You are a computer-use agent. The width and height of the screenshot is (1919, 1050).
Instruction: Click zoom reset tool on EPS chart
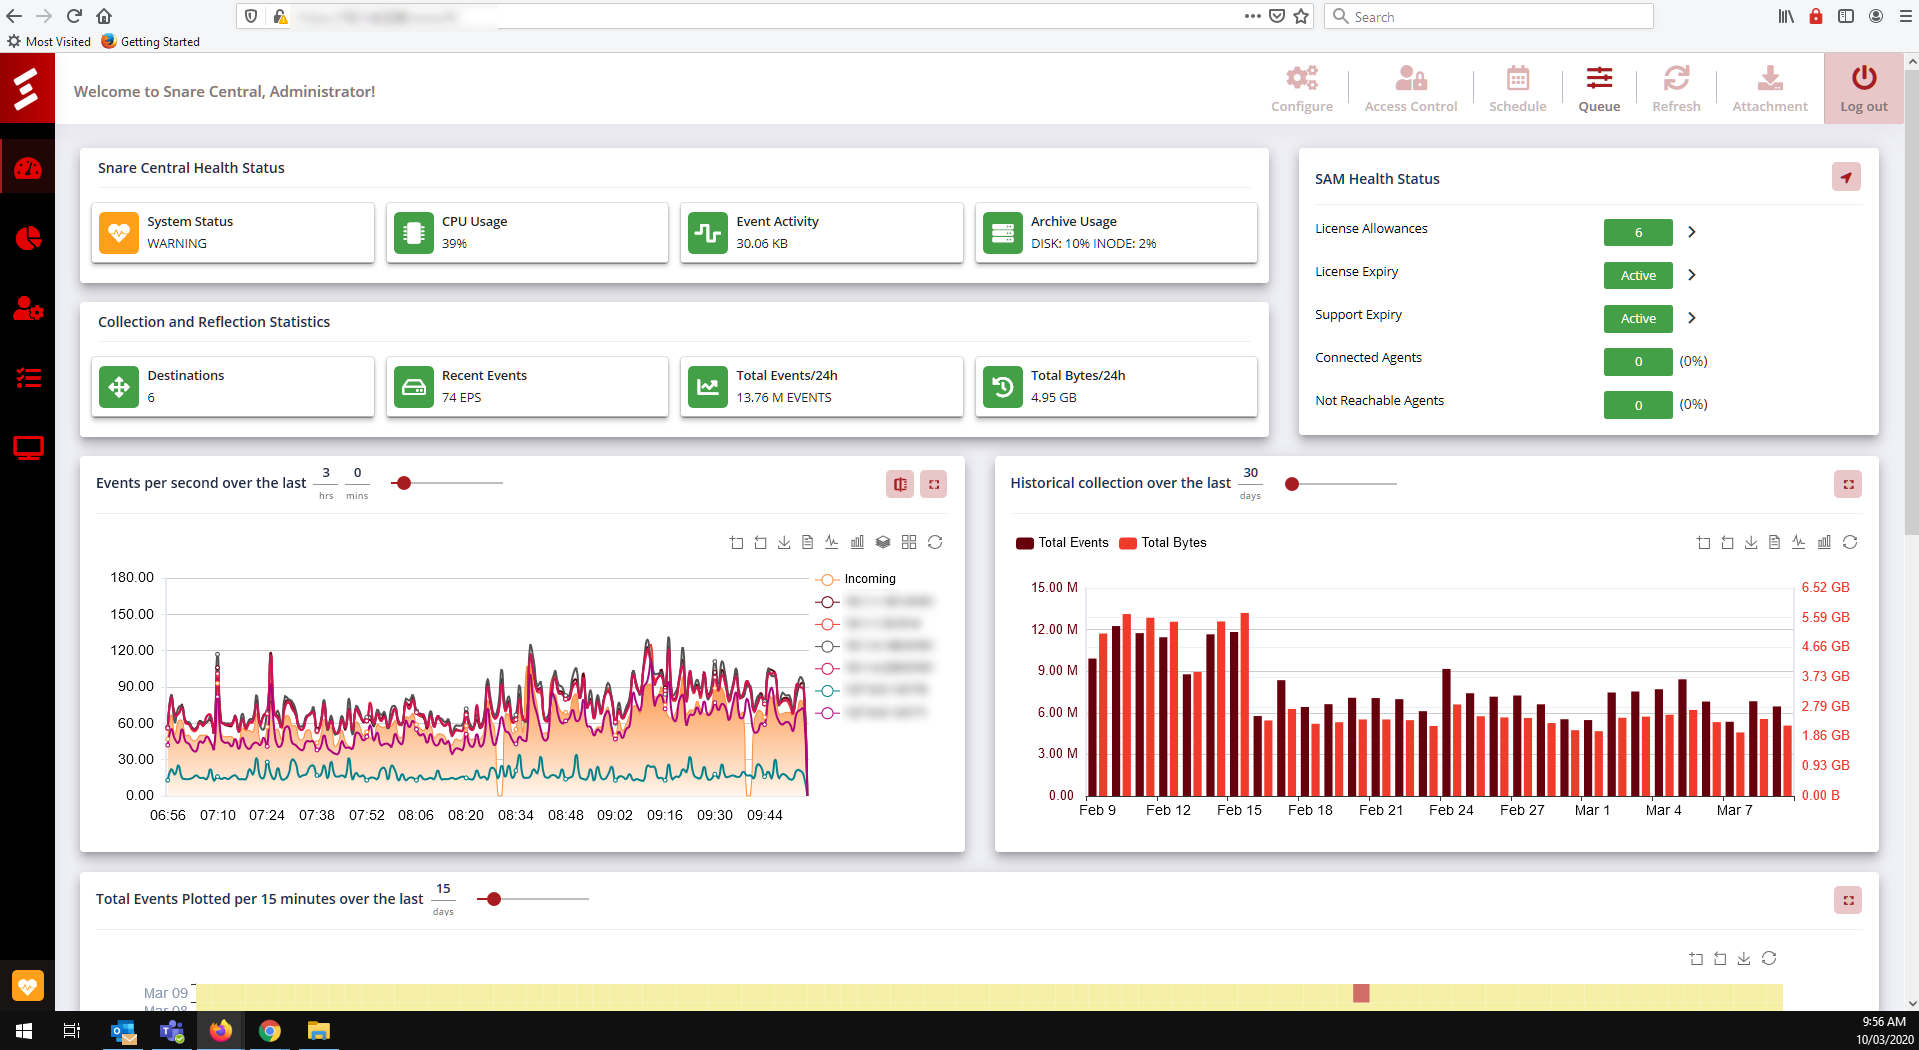(761, 542)
